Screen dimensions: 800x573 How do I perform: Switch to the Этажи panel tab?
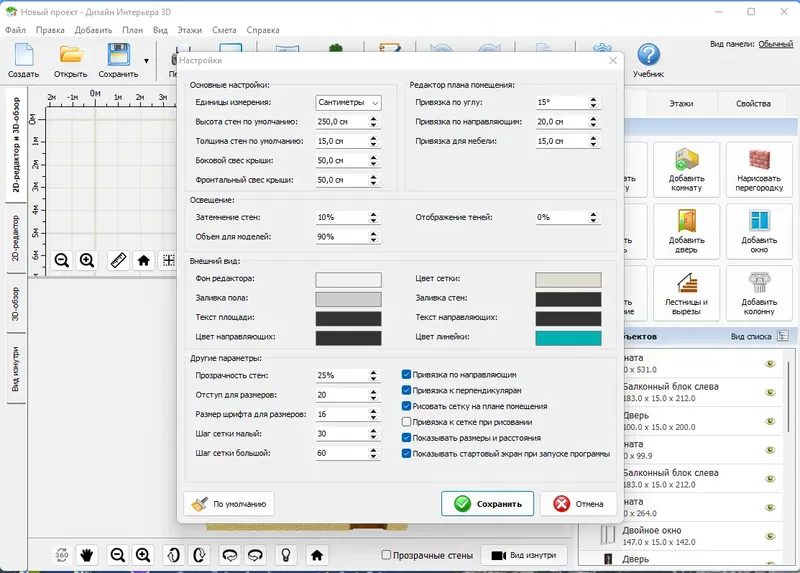point(681,104)
